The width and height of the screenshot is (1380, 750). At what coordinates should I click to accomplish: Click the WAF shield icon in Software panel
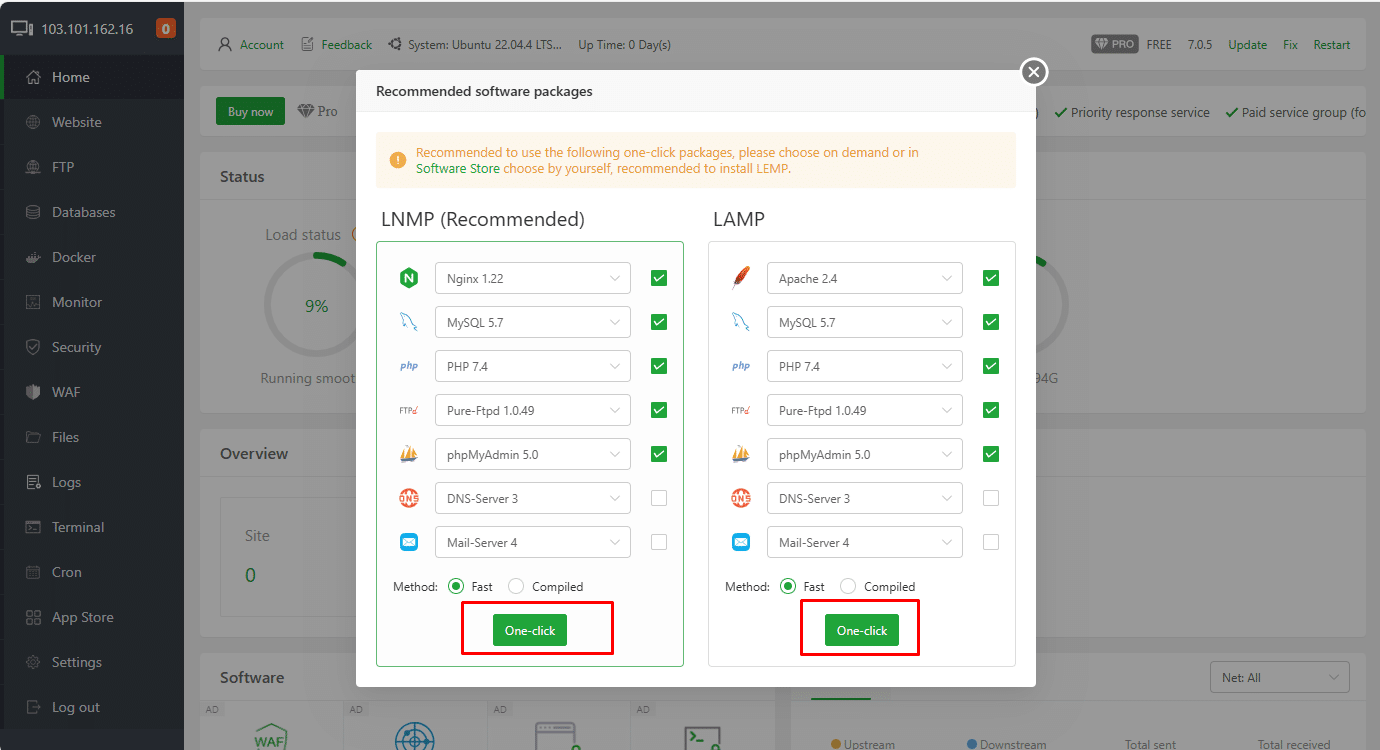tap(271, 738)
